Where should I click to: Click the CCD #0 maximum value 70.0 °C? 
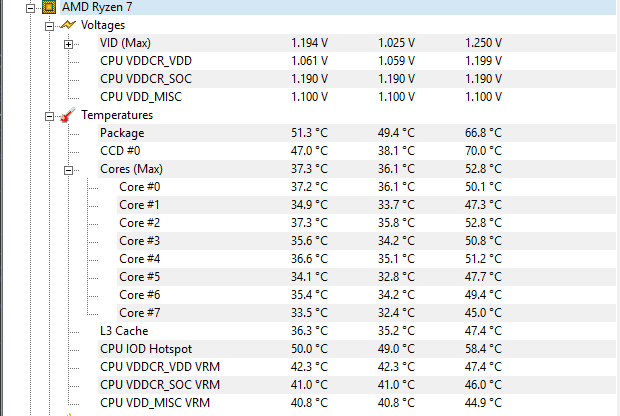pos(484,151)
